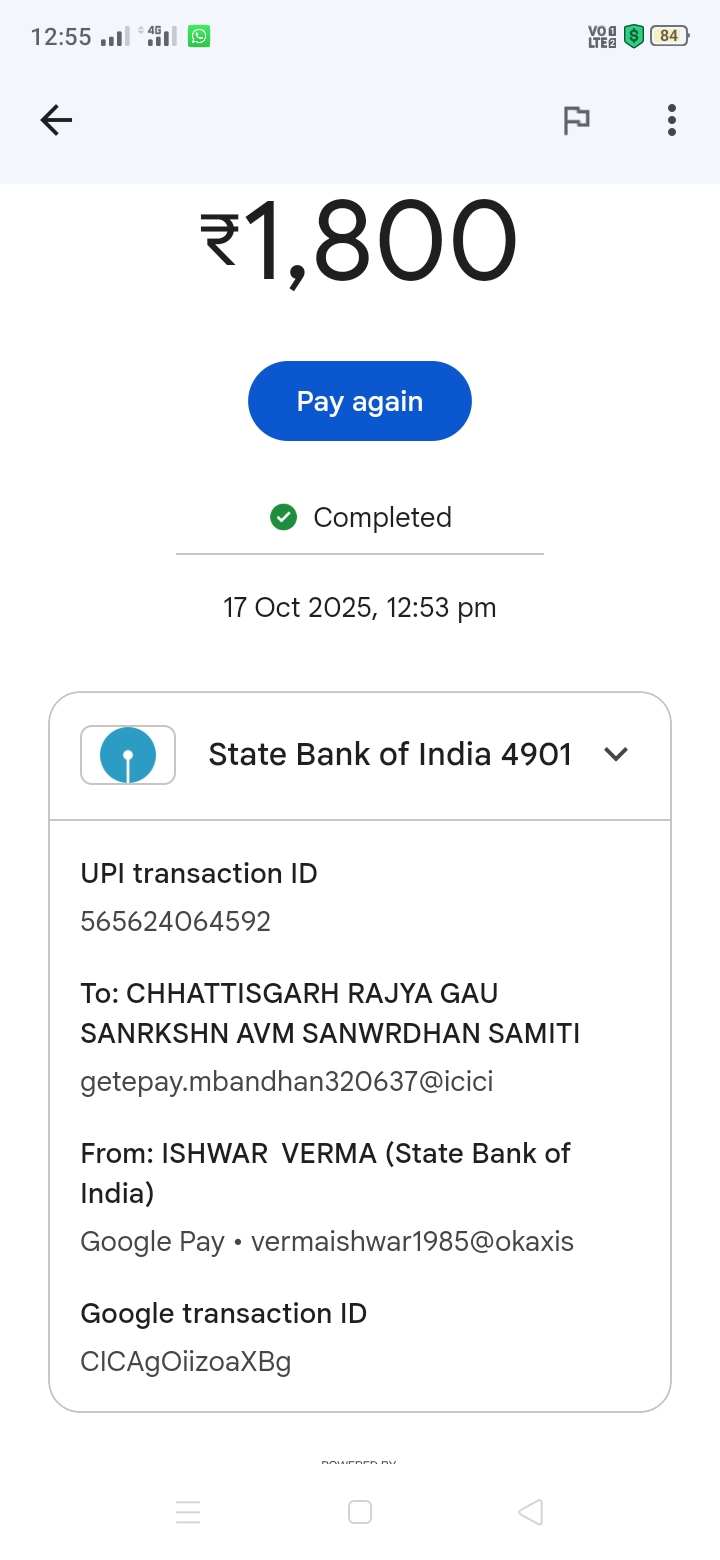
Task: Tap the WhatsApp notification icon in status bar
Action: [199, 37]
